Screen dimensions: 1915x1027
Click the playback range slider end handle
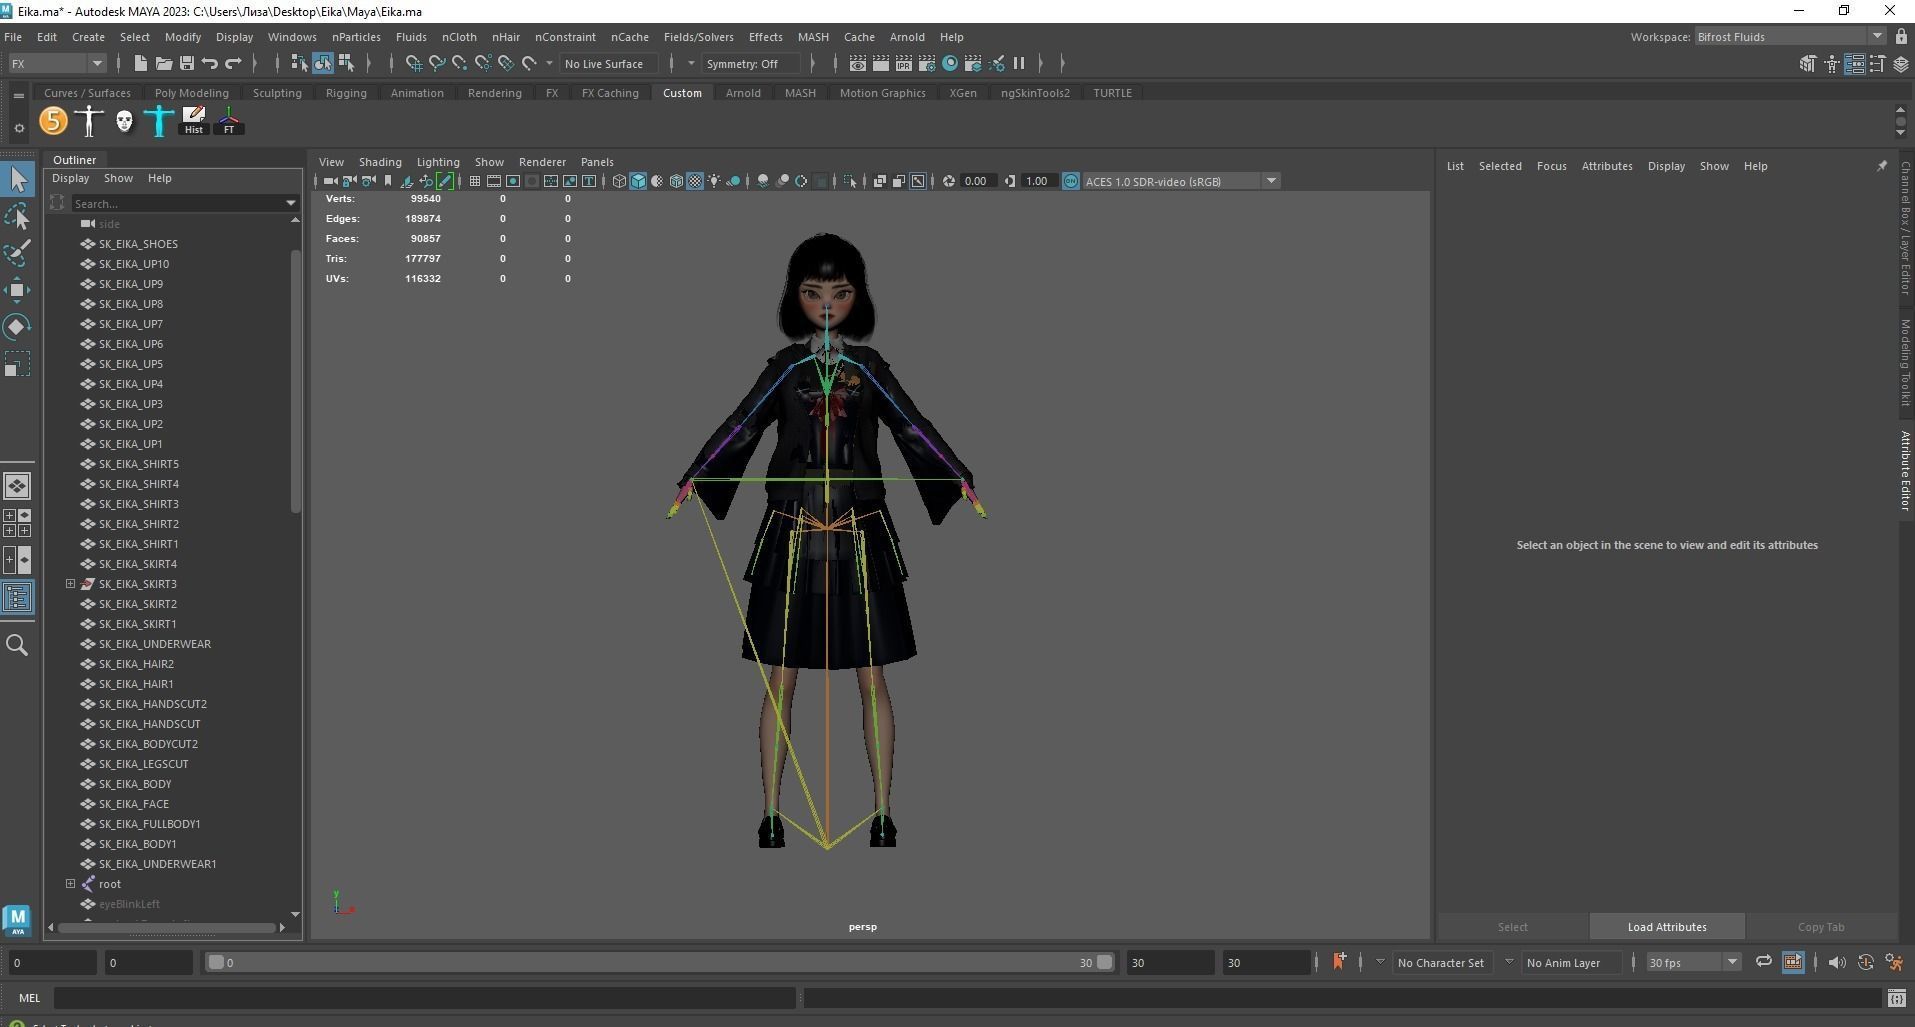pos(1104,962)
